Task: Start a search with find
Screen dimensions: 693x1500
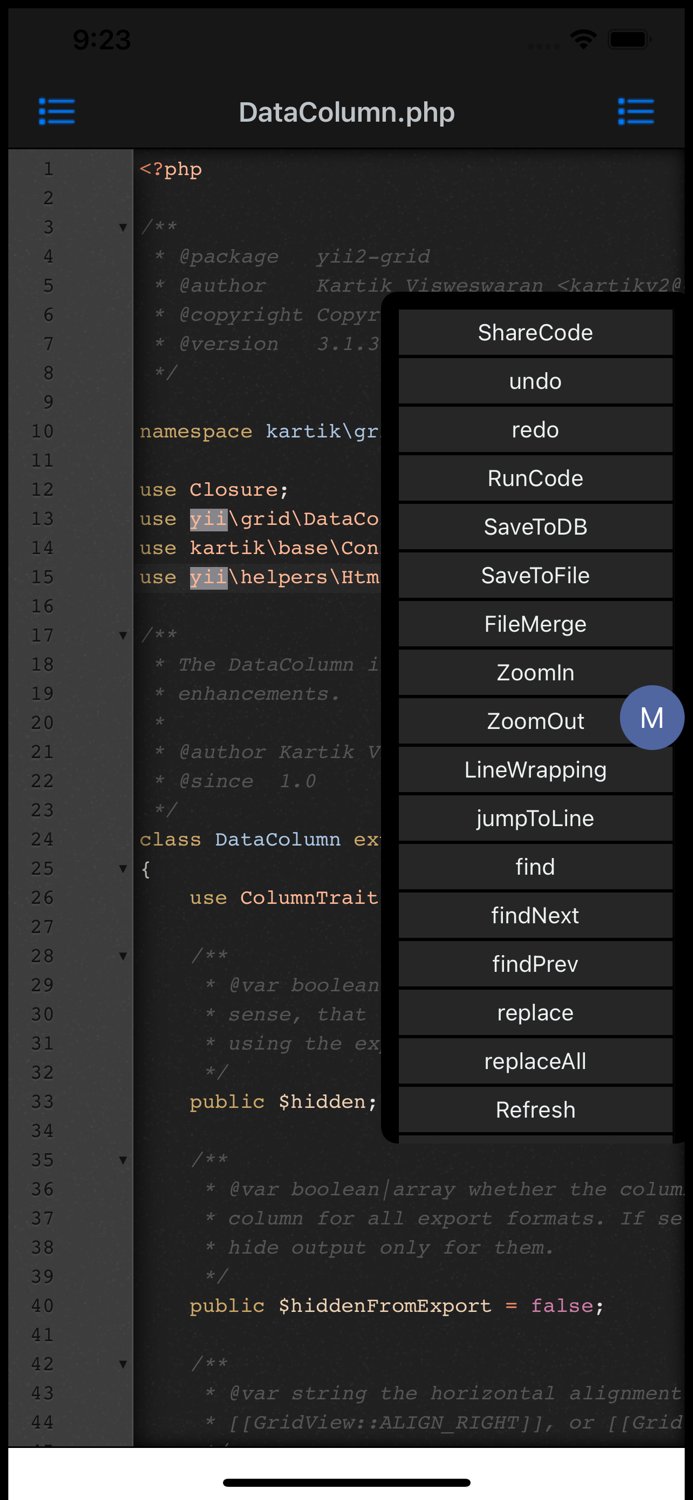Action: pyautogui.click(x=535, y=866)
